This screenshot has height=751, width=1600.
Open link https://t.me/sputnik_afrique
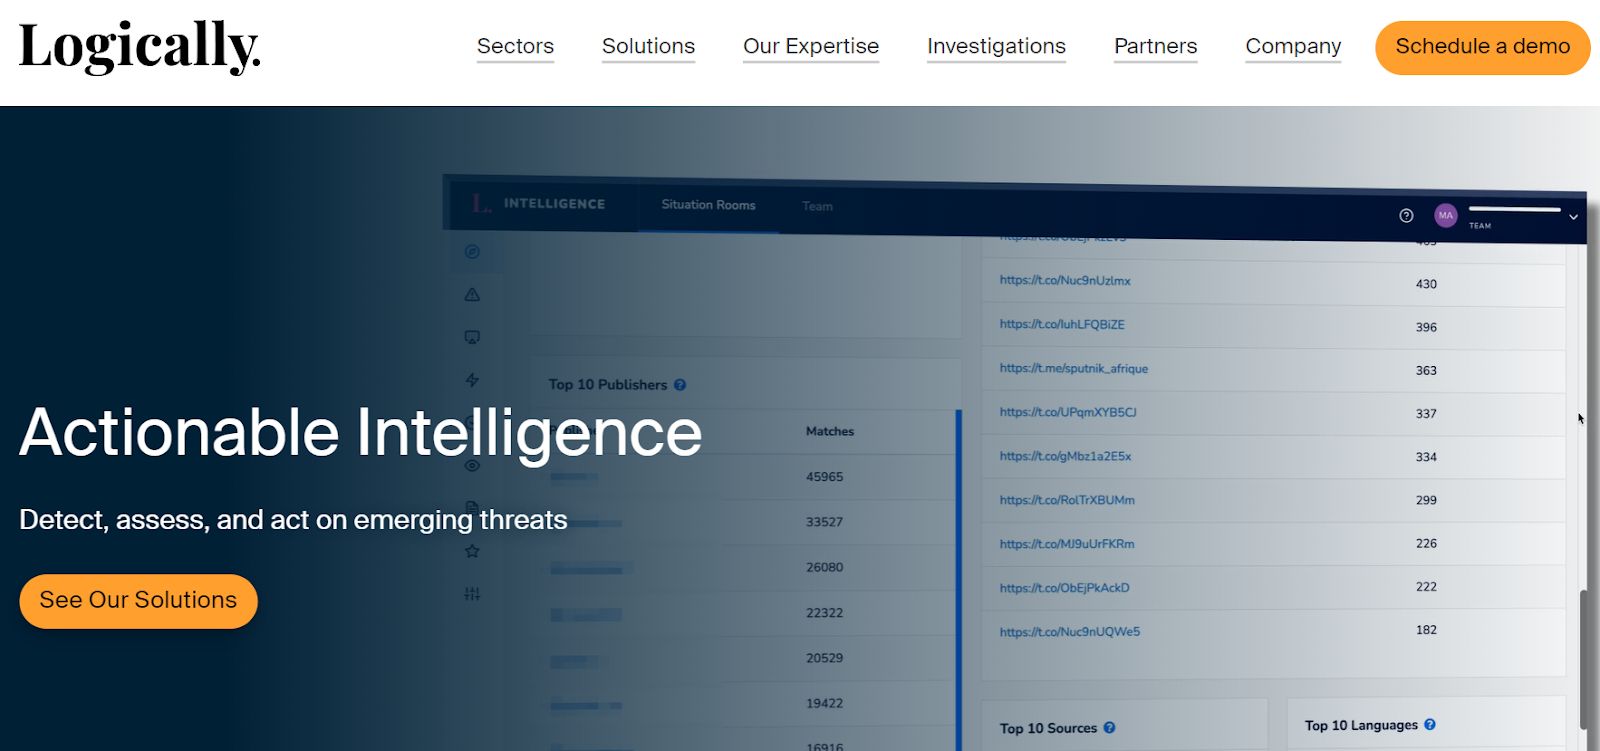1074,369
